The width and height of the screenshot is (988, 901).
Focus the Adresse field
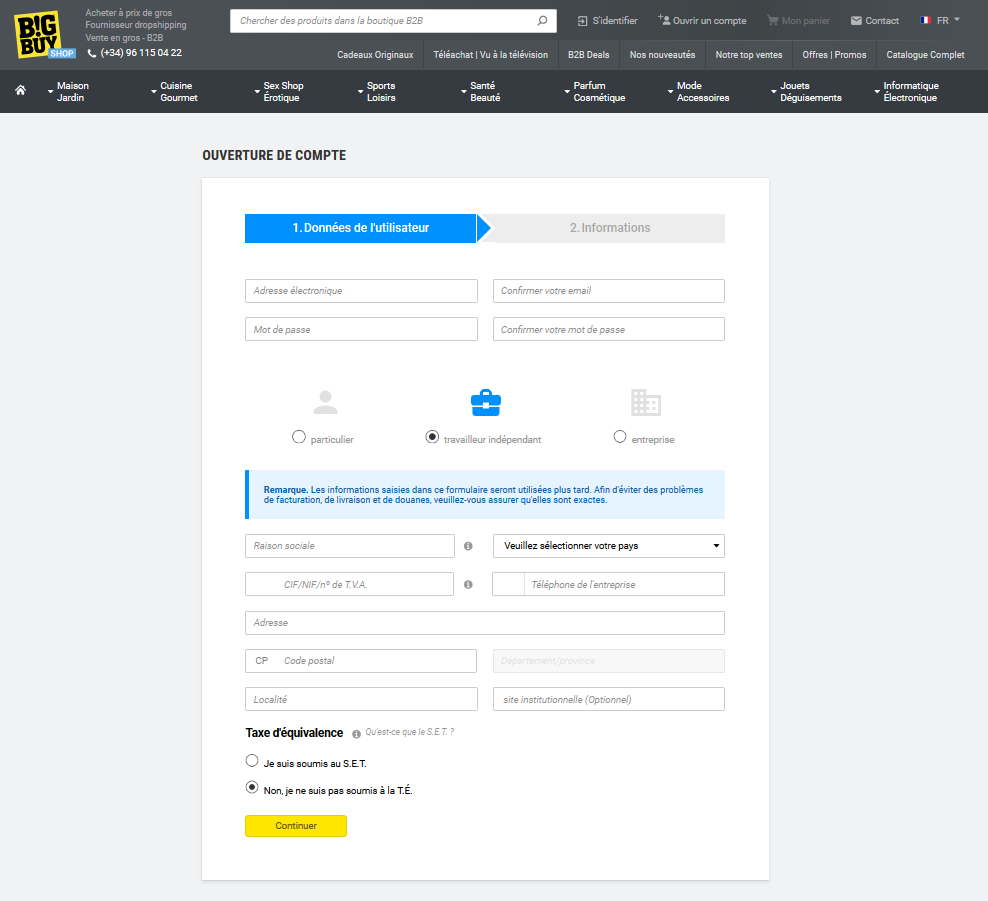pos(485,623)
